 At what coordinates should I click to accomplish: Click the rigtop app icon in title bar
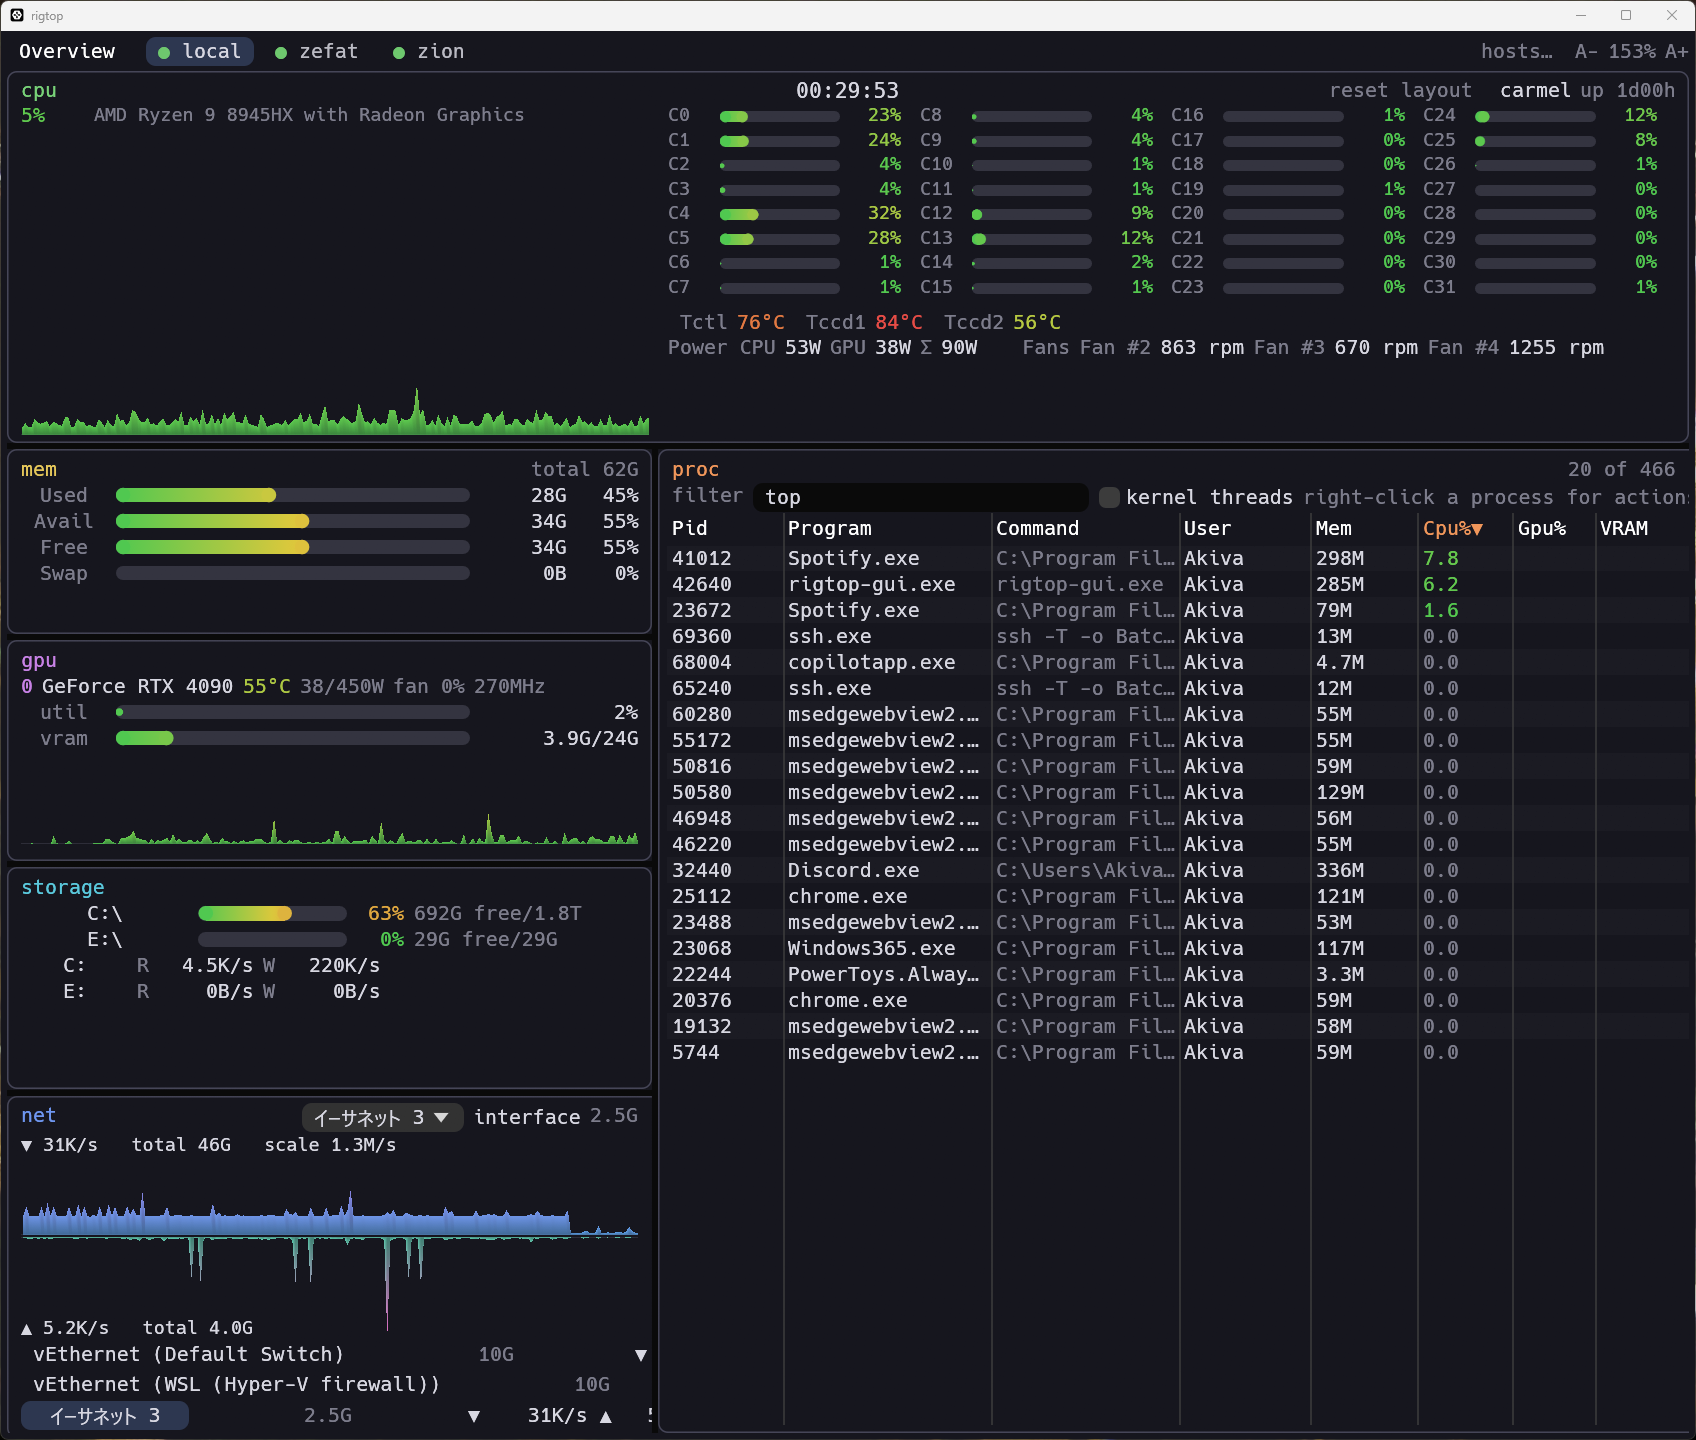[16, 15]
